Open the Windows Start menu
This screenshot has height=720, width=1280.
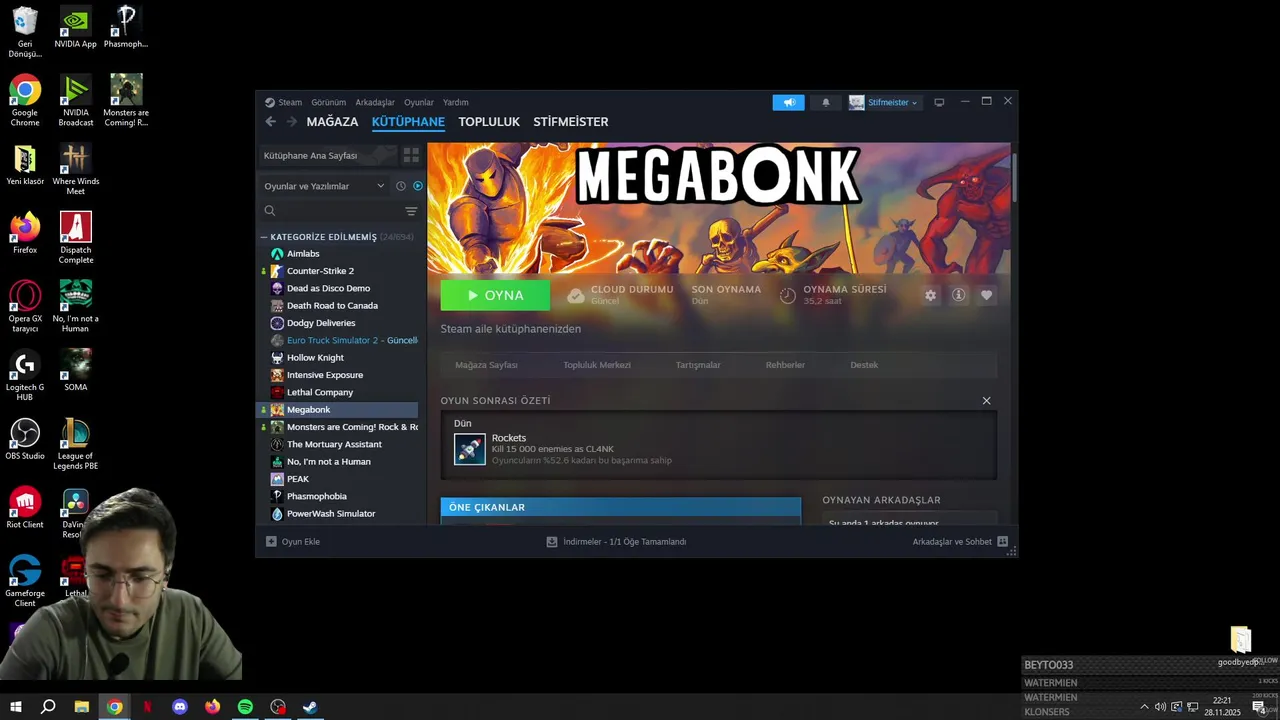click(15, 707)
